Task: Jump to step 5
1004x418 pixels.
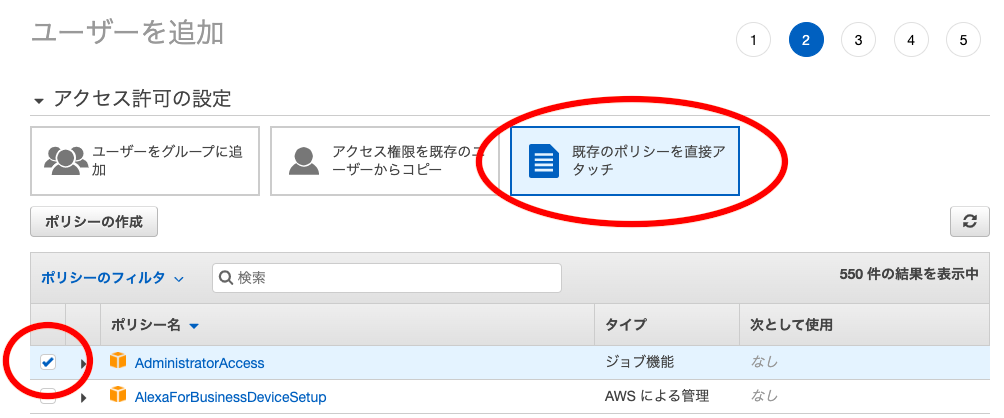Action: coord(963,40)
